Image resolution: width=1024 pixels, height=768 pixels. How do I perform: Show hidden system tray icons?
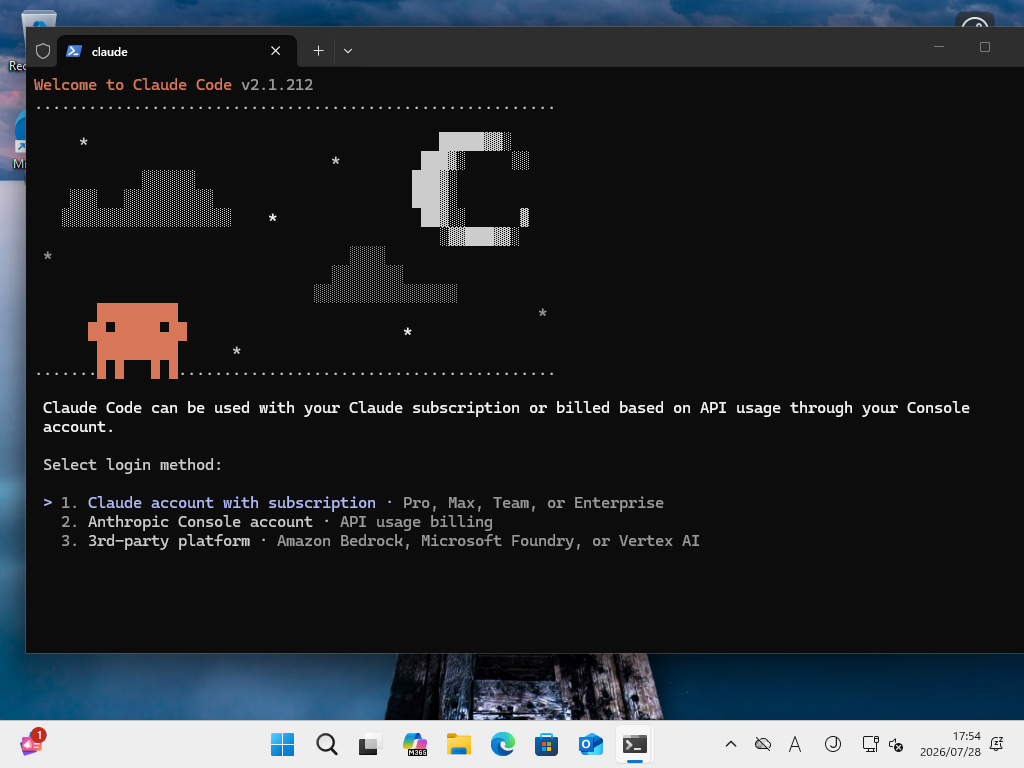[x=731, y=744]
